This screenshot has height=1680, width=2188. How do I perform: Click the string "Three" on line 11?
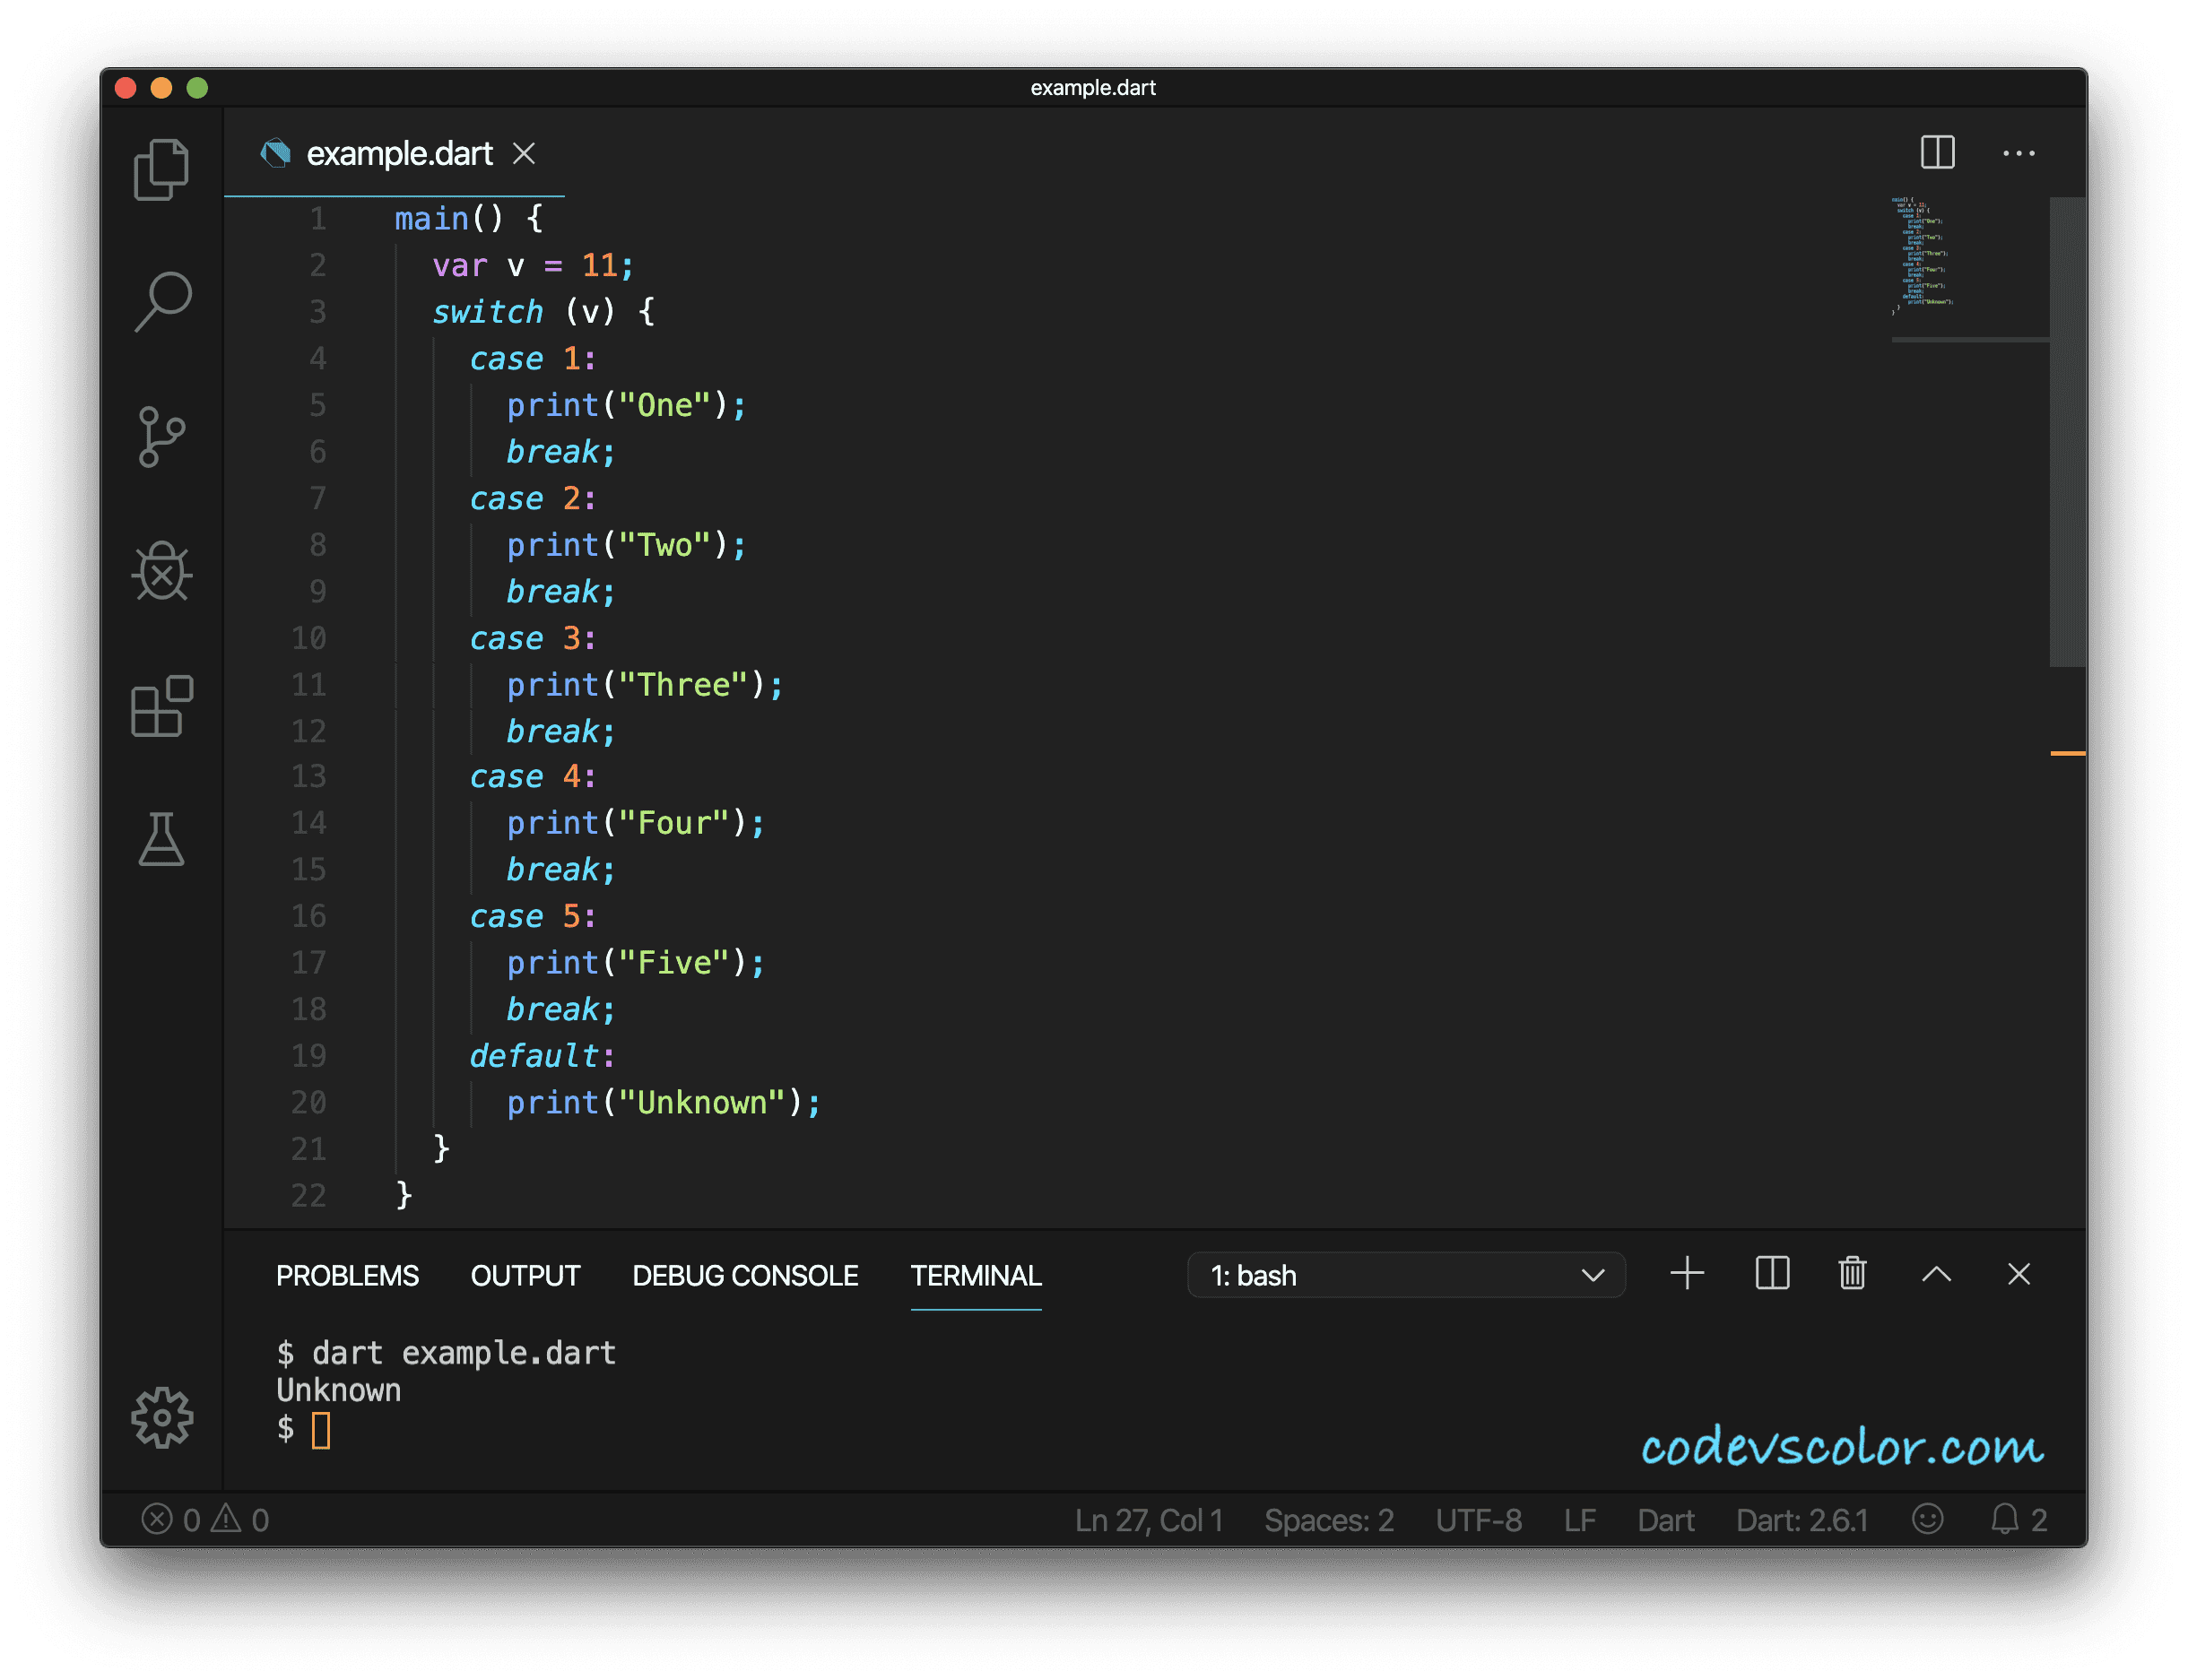point(683,685)
